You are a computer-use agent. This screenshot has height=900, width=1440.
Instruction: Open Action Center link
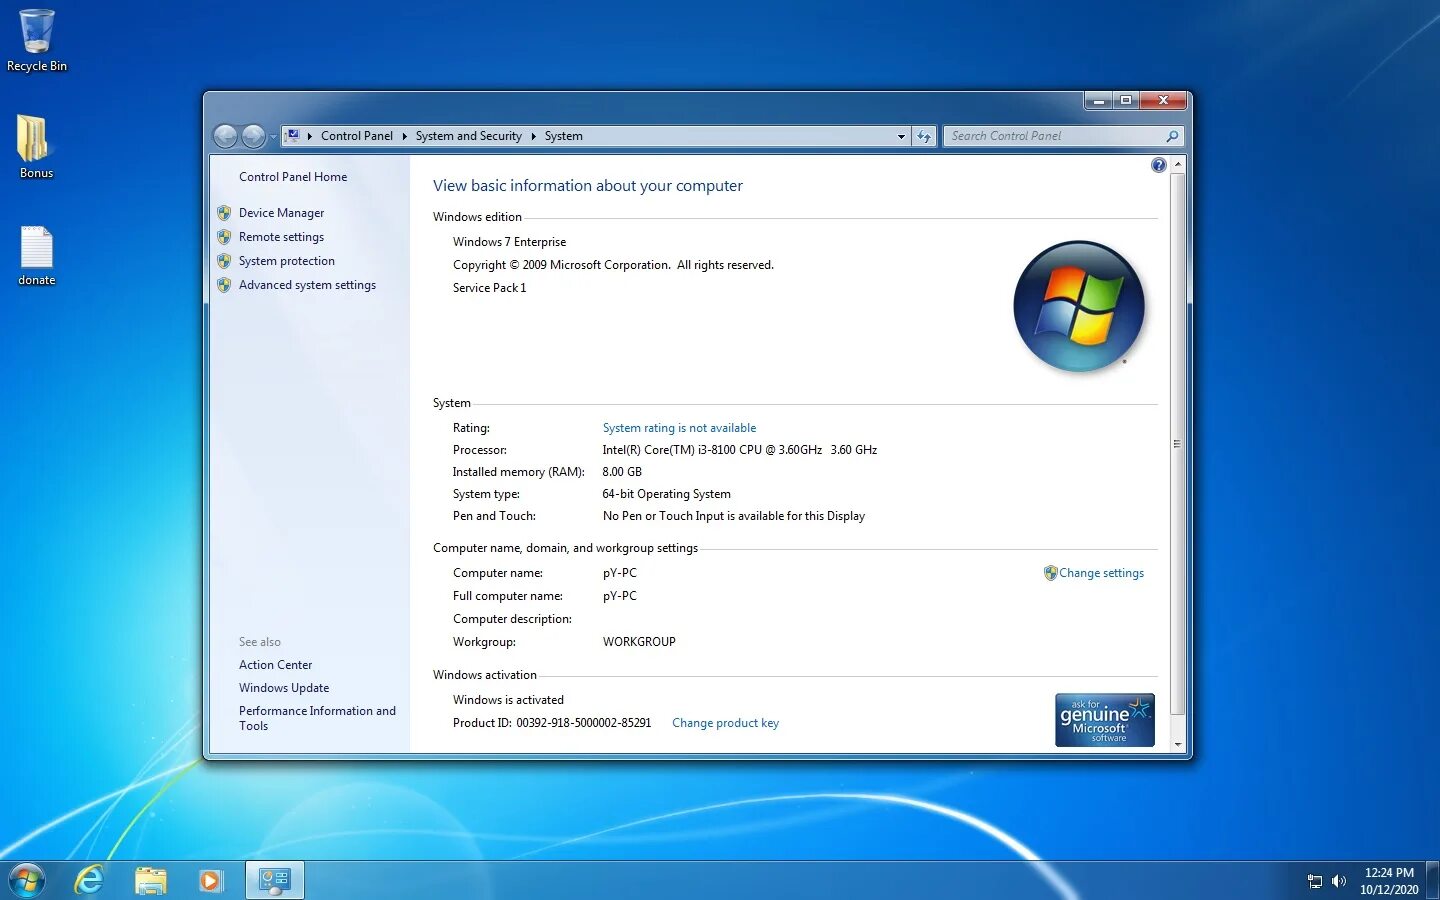(x=275, y=665)
